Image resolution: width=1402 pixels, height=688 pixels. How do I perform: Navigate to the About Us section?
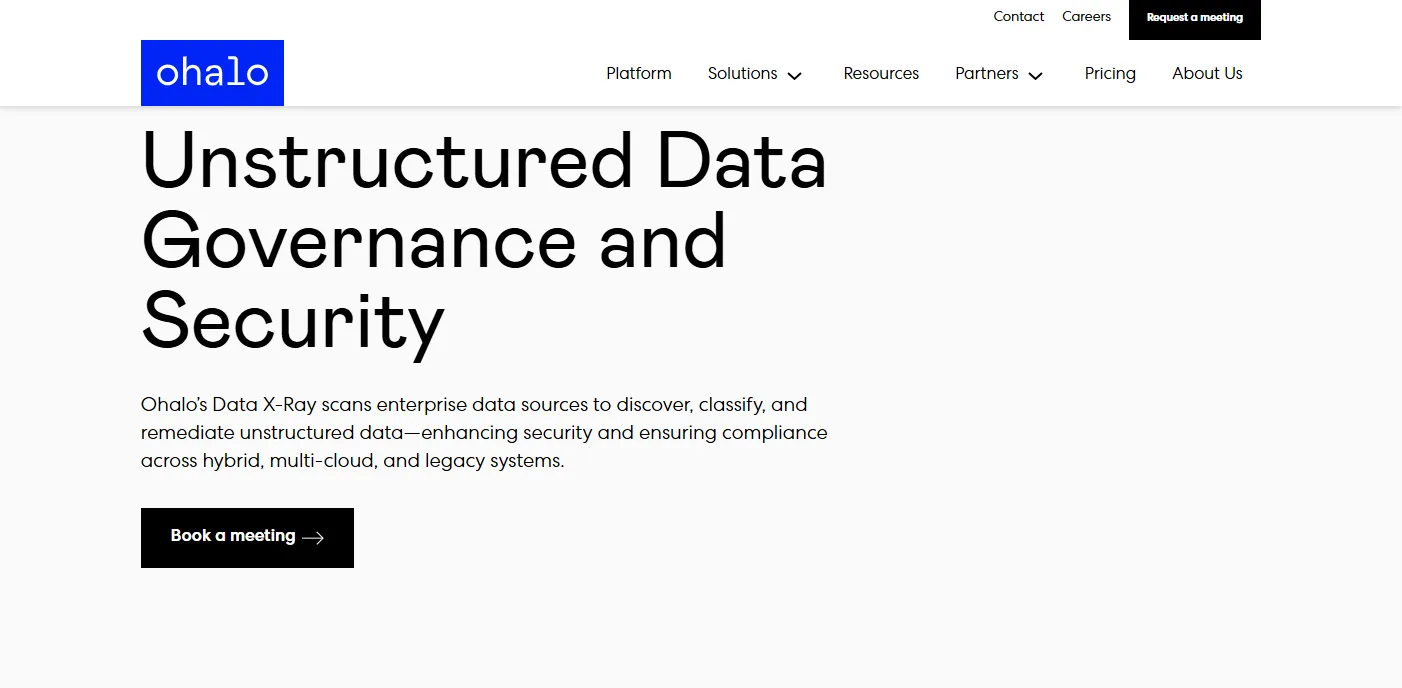[1207, 73]
